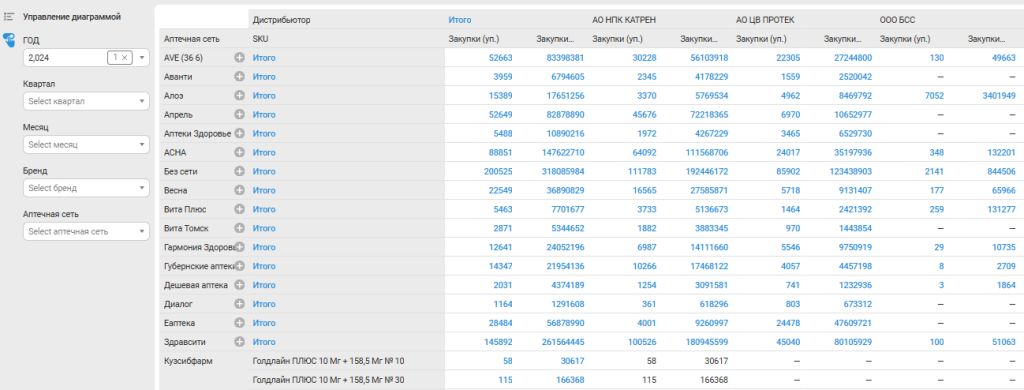Click the АО НПК КАТРЕН header
Image resolution: width=1024 pixels, height=390 pixels.
624,20
